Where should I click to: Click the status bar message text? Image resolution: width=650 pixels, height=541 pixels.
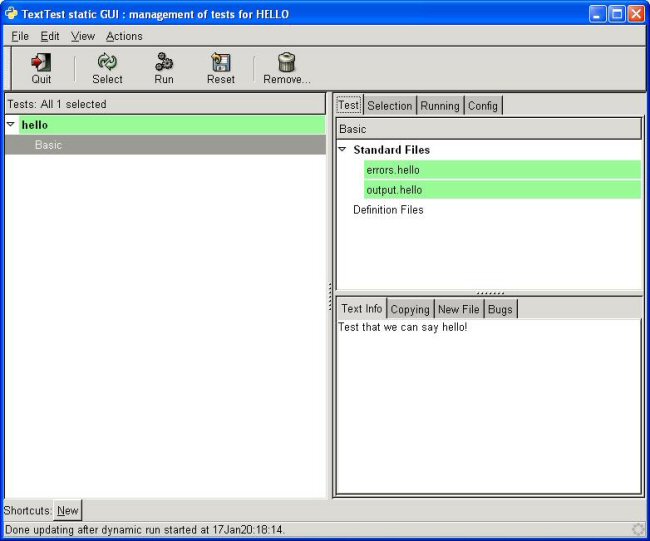(x=145, y=530)
